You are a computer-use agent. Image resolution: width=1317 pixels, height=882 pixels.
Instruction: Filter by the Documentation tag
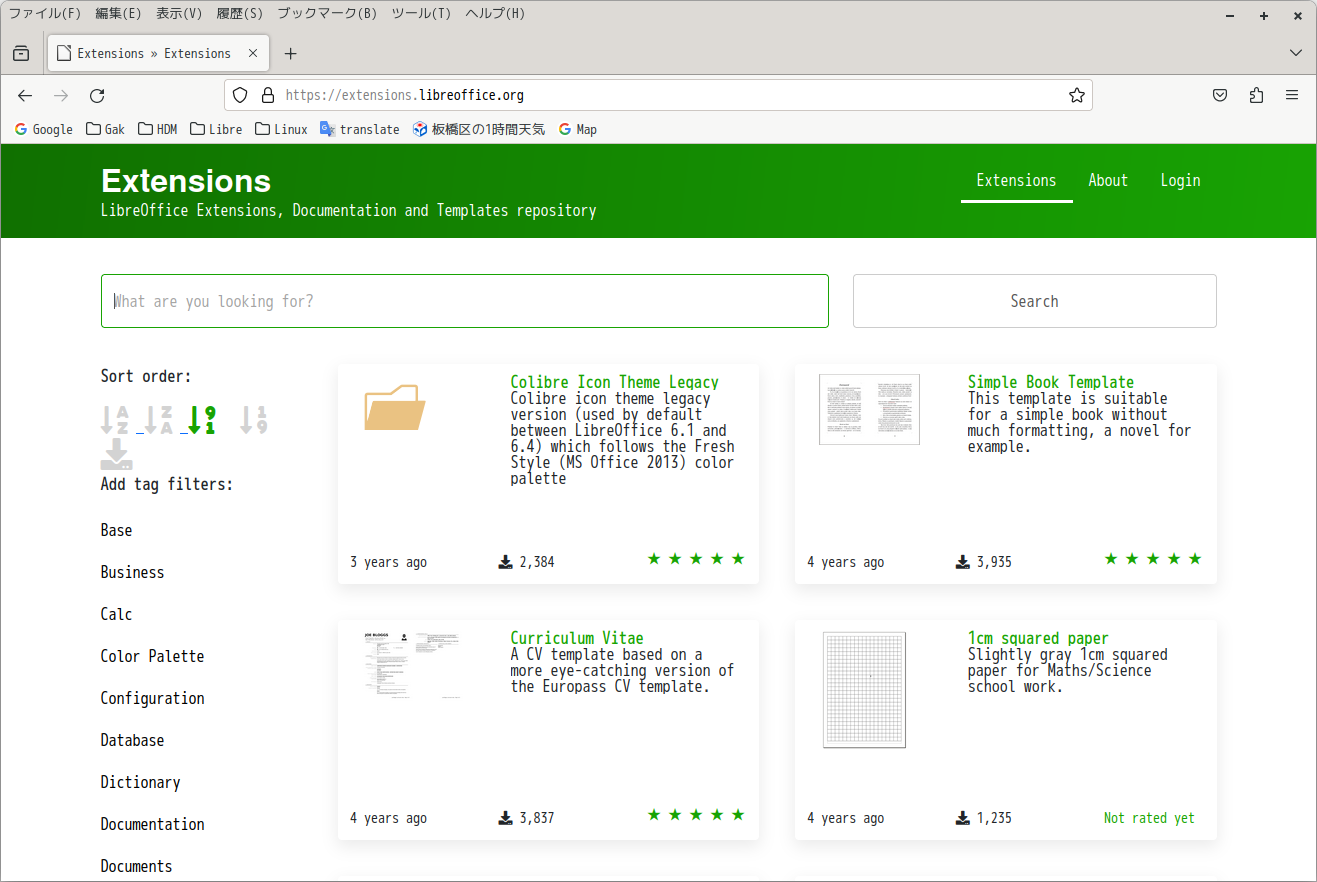click(152, 825)
